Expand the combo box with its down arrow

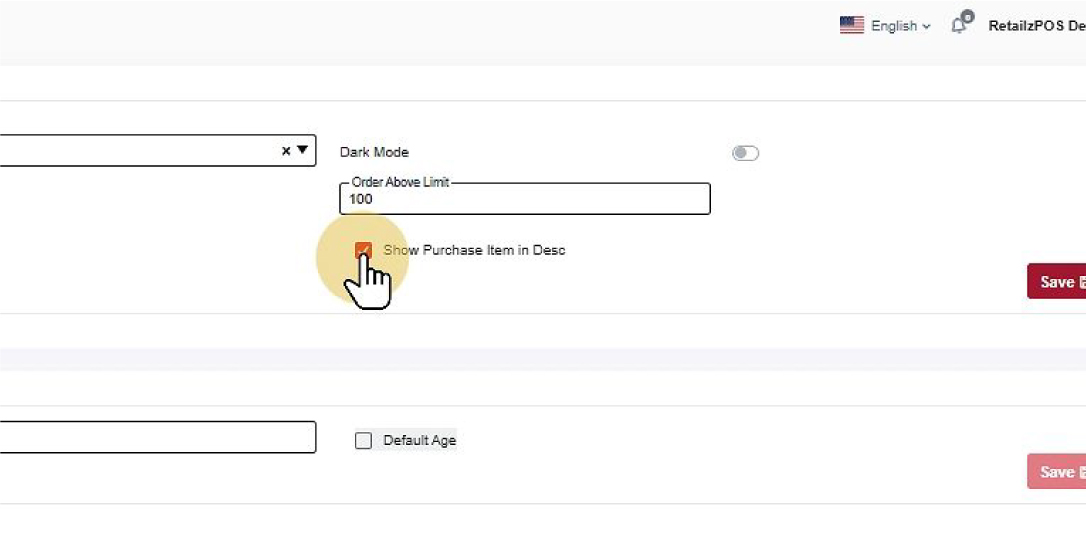click(303, 151)
